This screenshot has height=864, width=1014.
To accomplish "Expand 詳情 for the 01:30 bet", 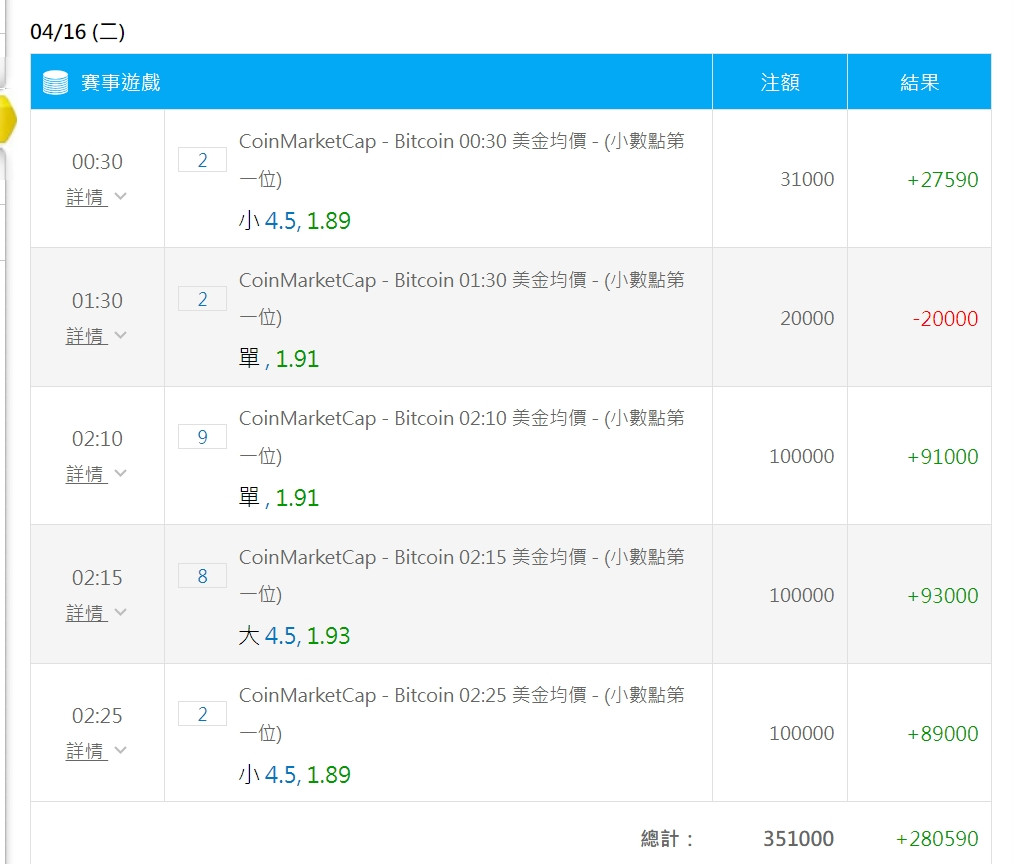I will tap(96, 336).
